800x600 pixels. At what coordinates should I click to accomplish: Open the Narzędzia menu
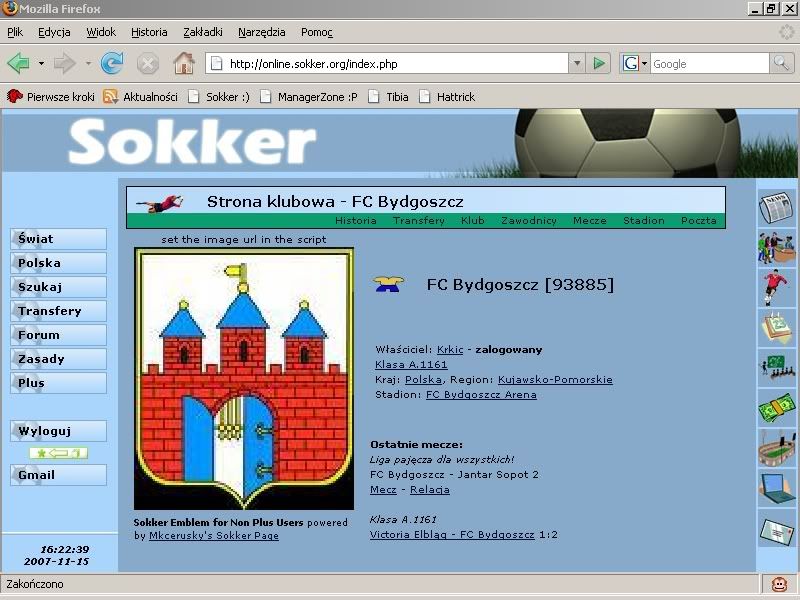pos(261,32)
